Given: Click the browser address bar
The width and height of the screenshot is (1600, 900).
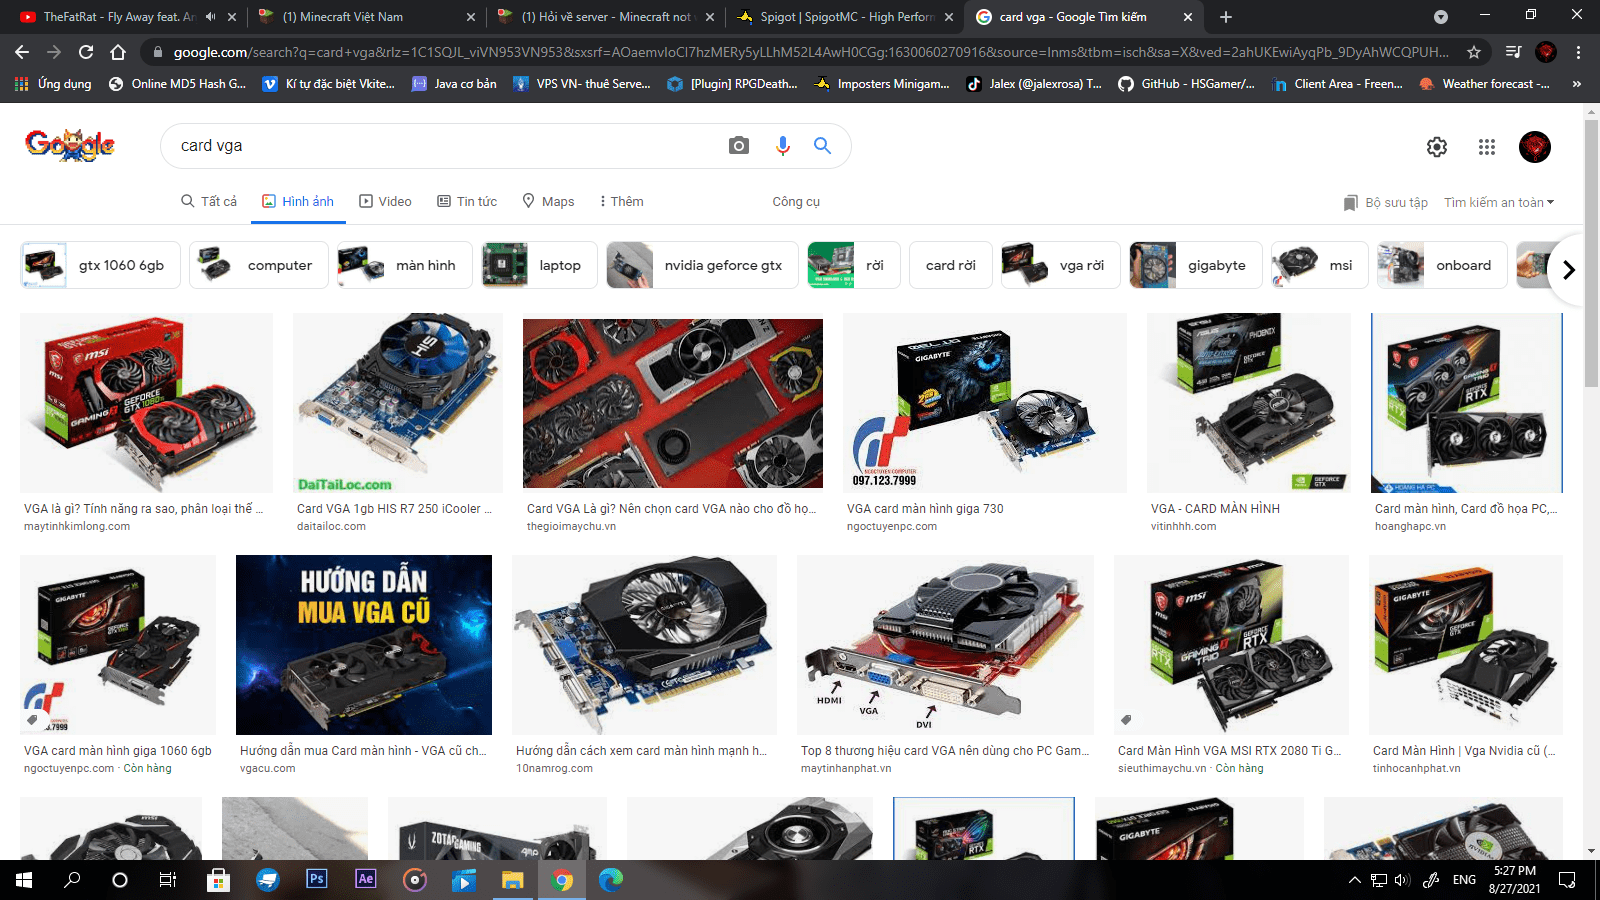Looking at the screenshot, I should click(x=810, y=52).
